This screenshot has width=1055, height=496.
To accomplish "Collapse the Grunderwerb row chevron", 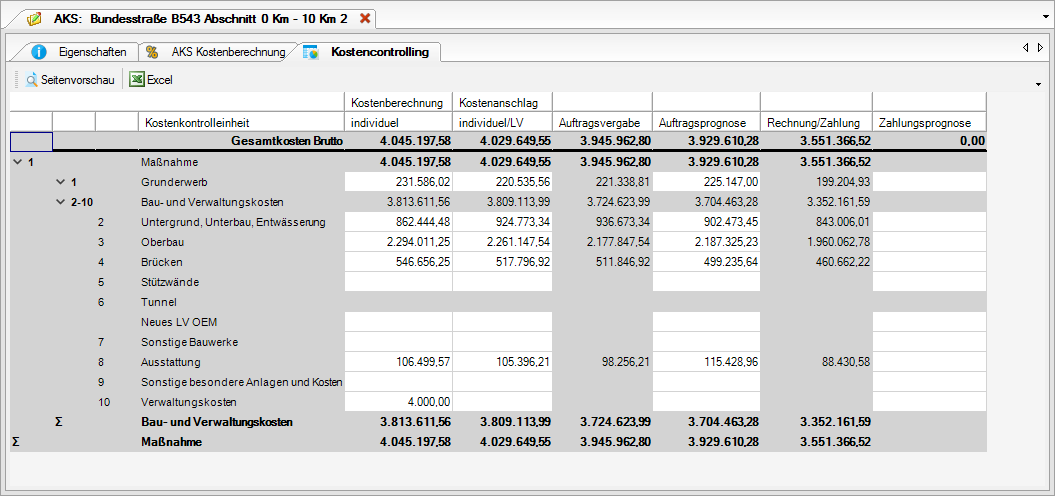I will (61, 182).
